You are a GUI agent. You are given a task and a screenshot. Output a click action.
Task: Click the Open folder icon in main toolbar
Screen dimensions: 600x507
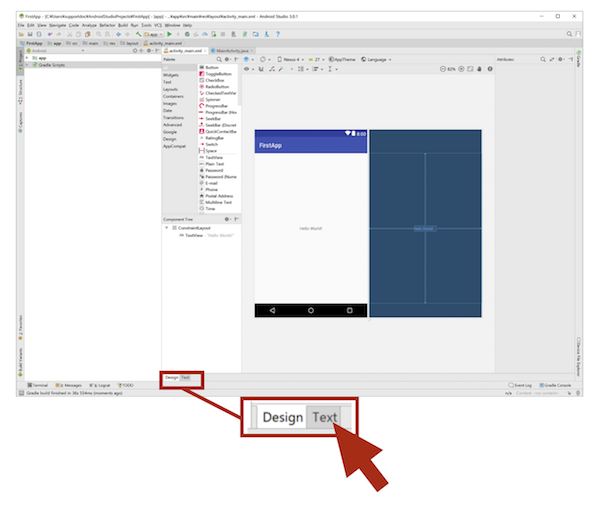(x=21, y=34)
